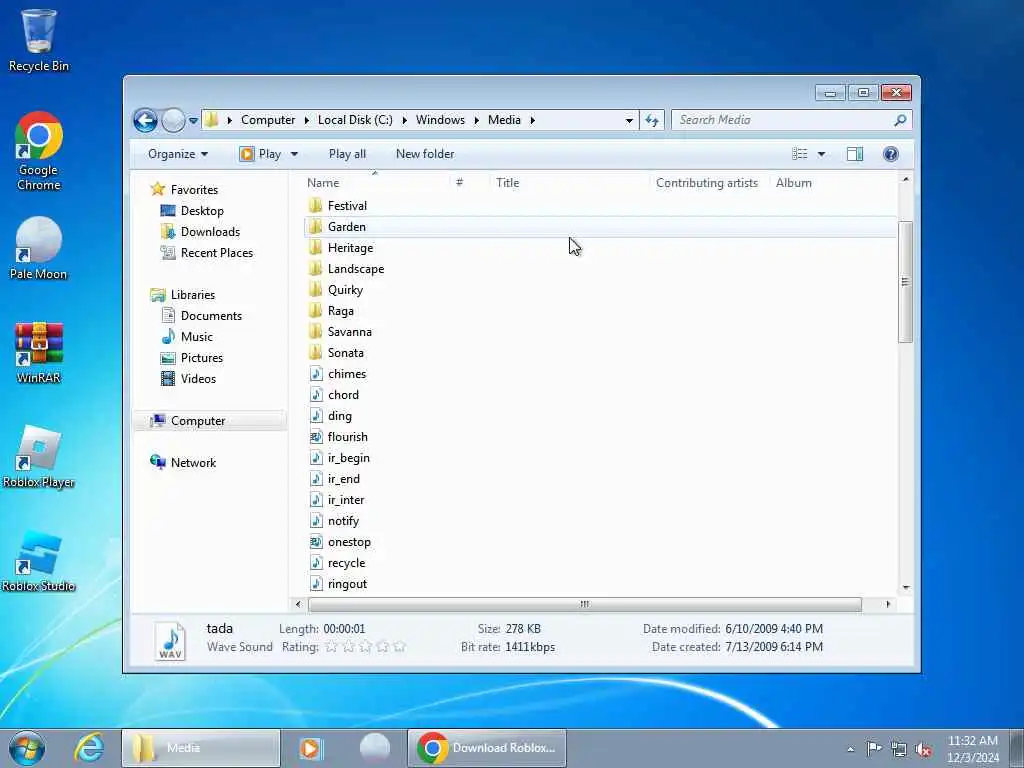Viewport: 1024px width, 768px height.
Task: Open Pale Moon desktop shortcut
Action: pos(39,249)
